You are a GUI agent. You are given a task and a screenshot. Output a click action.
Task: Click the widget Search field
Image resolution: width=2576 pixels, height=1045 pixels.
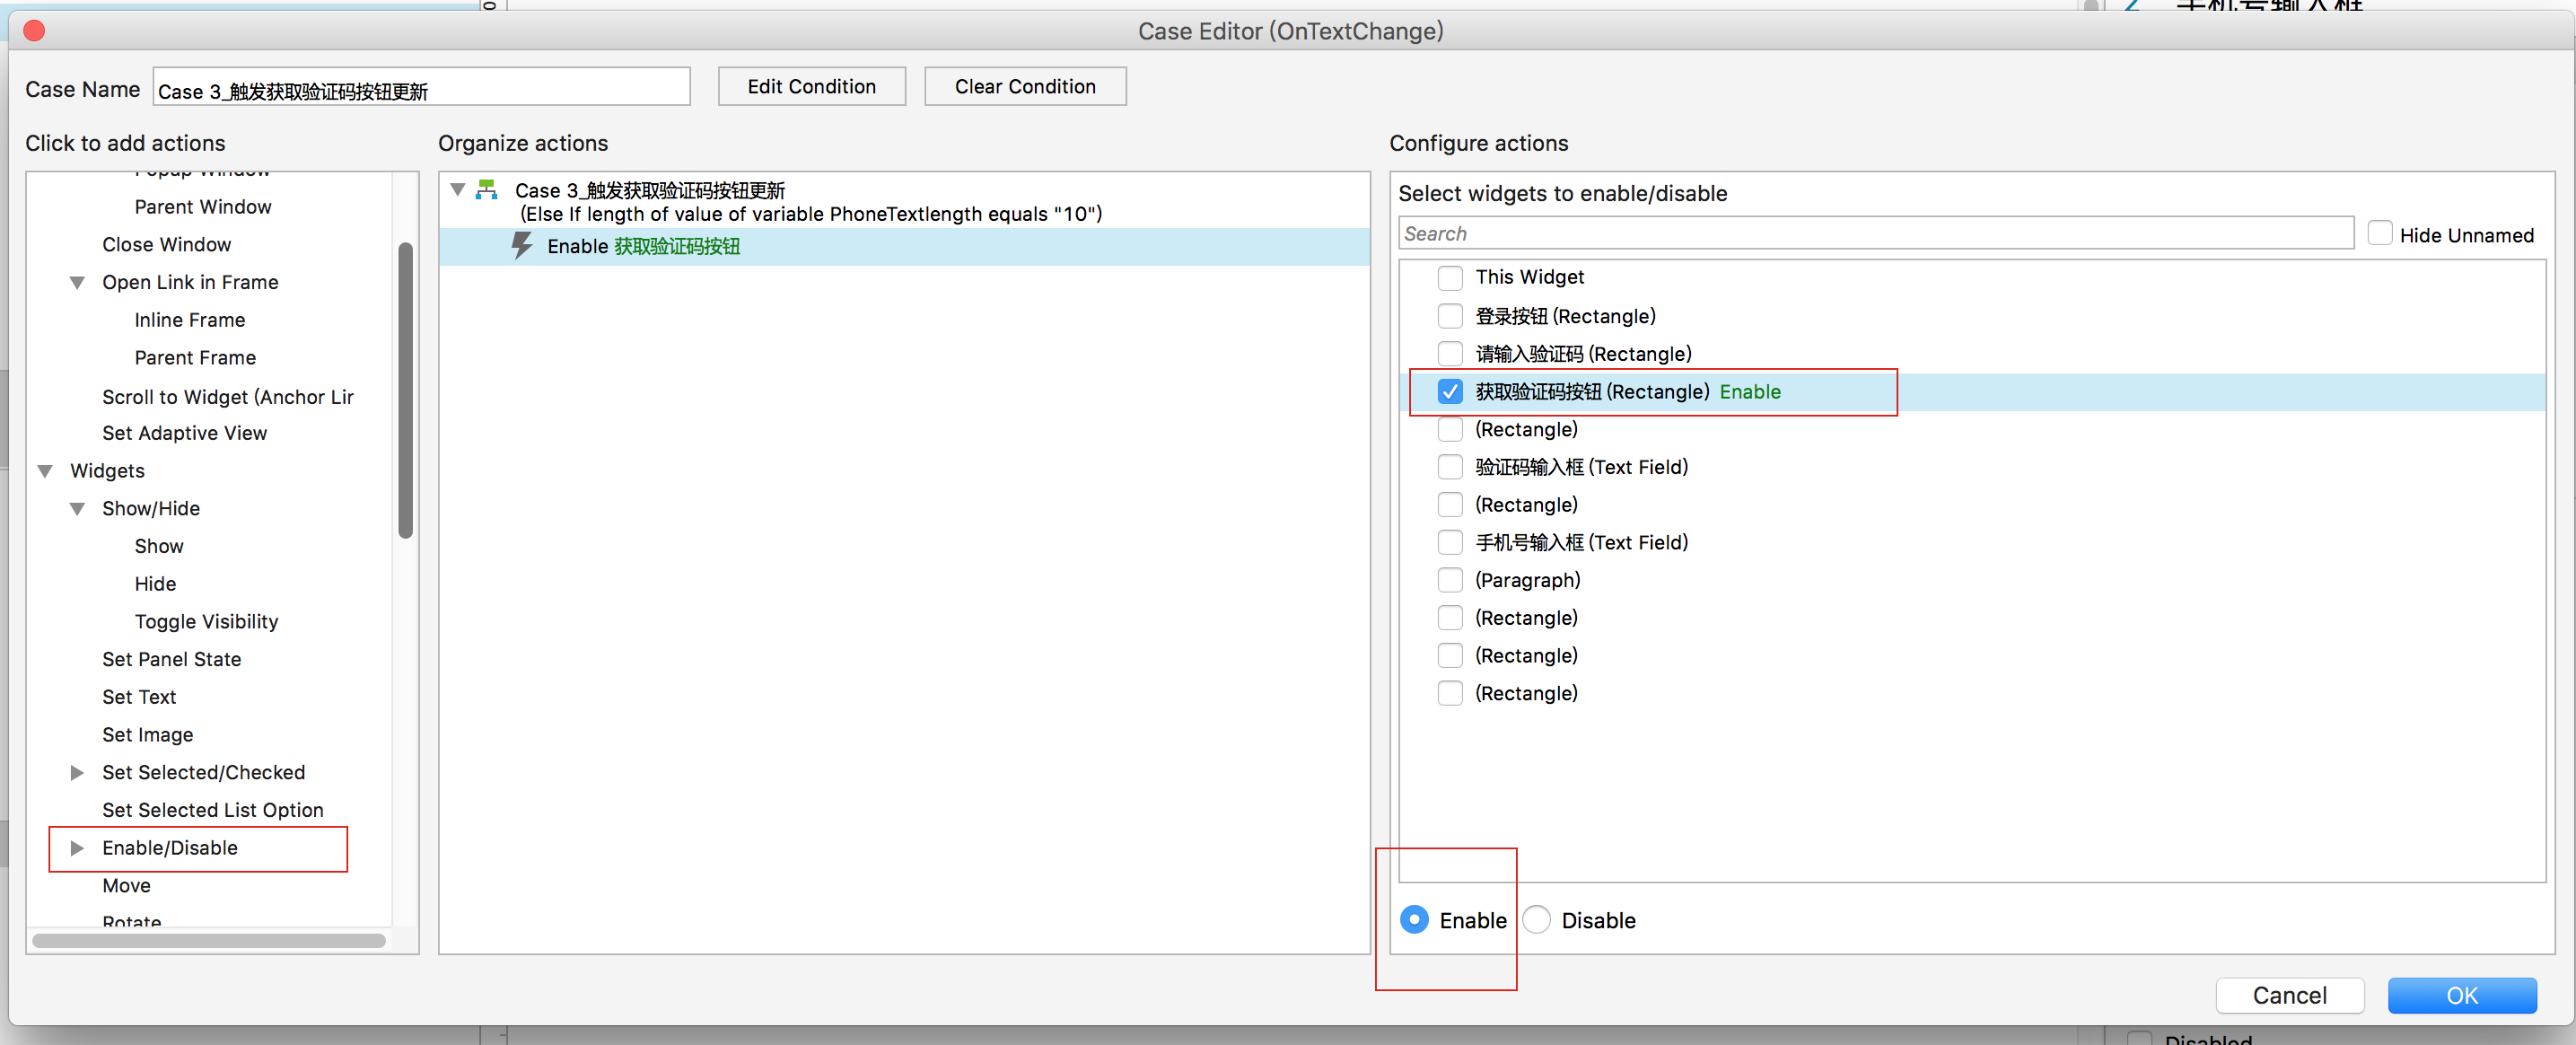pyautogui.click(x=1875, y=233)
